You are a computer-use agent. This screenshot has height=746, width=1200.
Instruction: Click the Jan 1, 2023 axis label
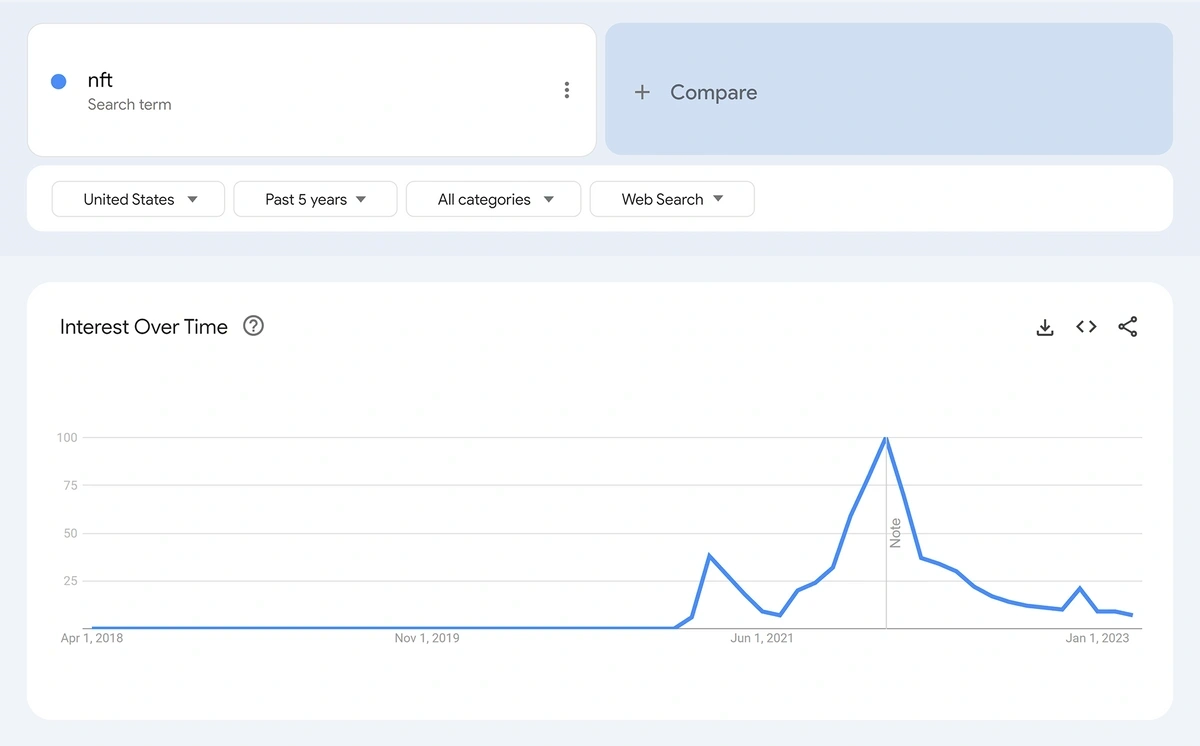click(x=1097, y=638)
